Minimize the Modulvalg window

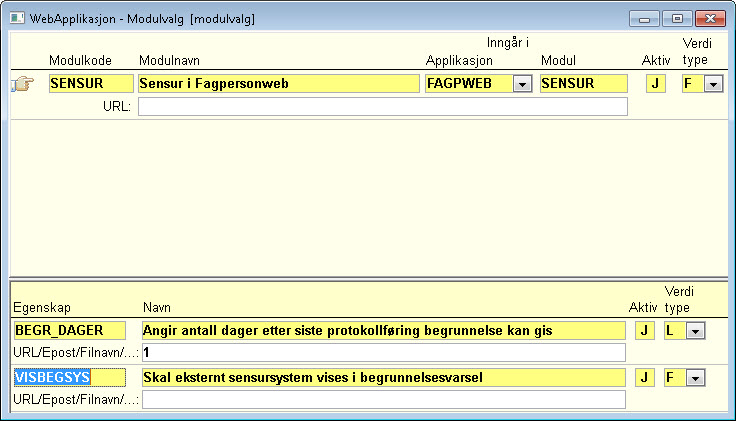tap(644, 19)
